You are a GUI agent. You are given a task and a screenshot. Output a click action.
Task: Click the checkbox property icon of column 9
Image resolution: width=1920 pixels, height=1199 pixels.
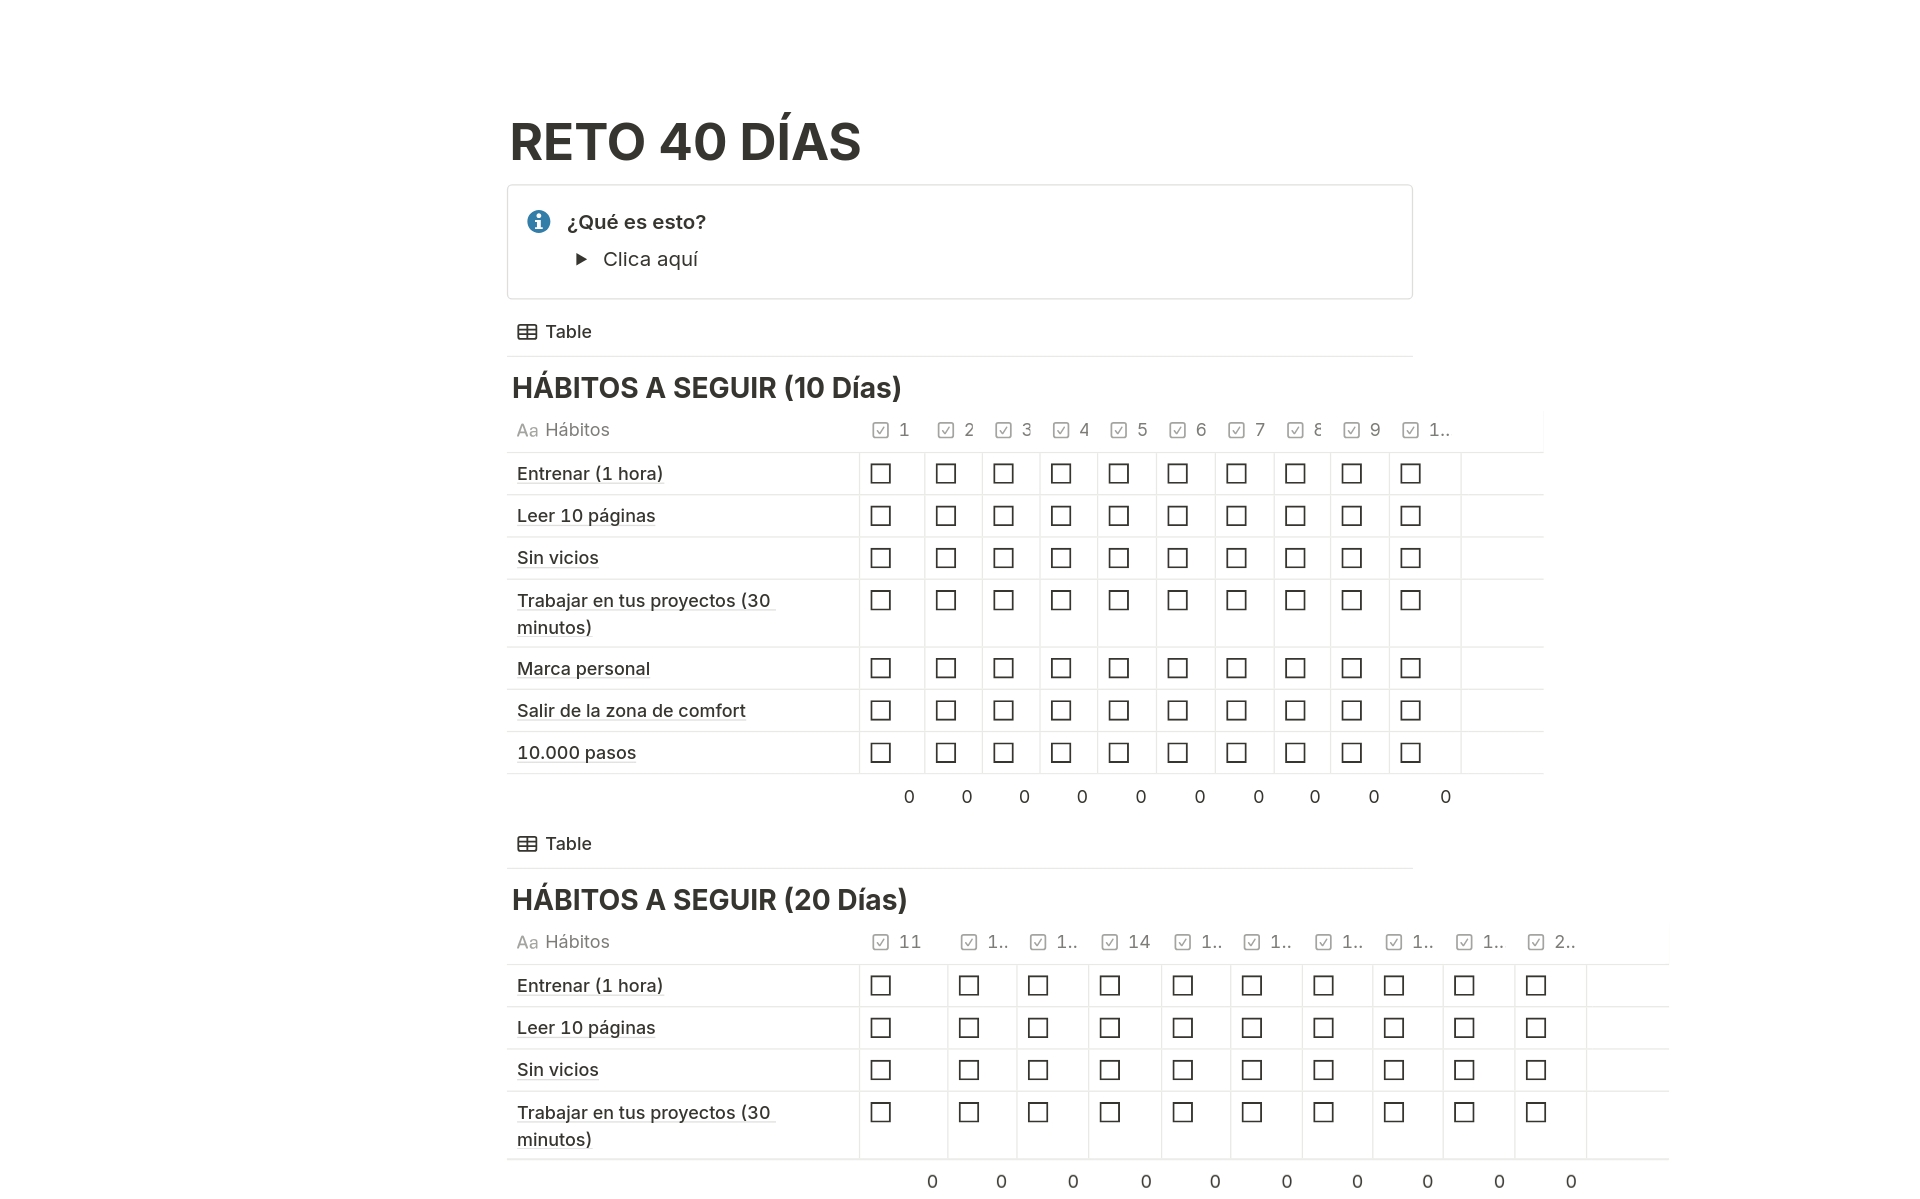click(1352, 430)
